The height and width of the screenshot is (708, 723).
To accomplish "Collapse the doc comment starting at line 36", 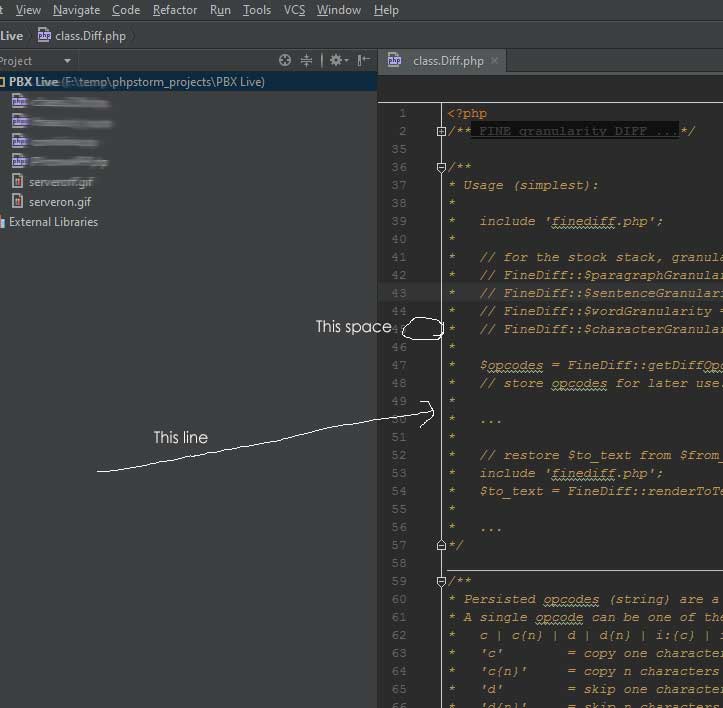I will tap(441, 167).
